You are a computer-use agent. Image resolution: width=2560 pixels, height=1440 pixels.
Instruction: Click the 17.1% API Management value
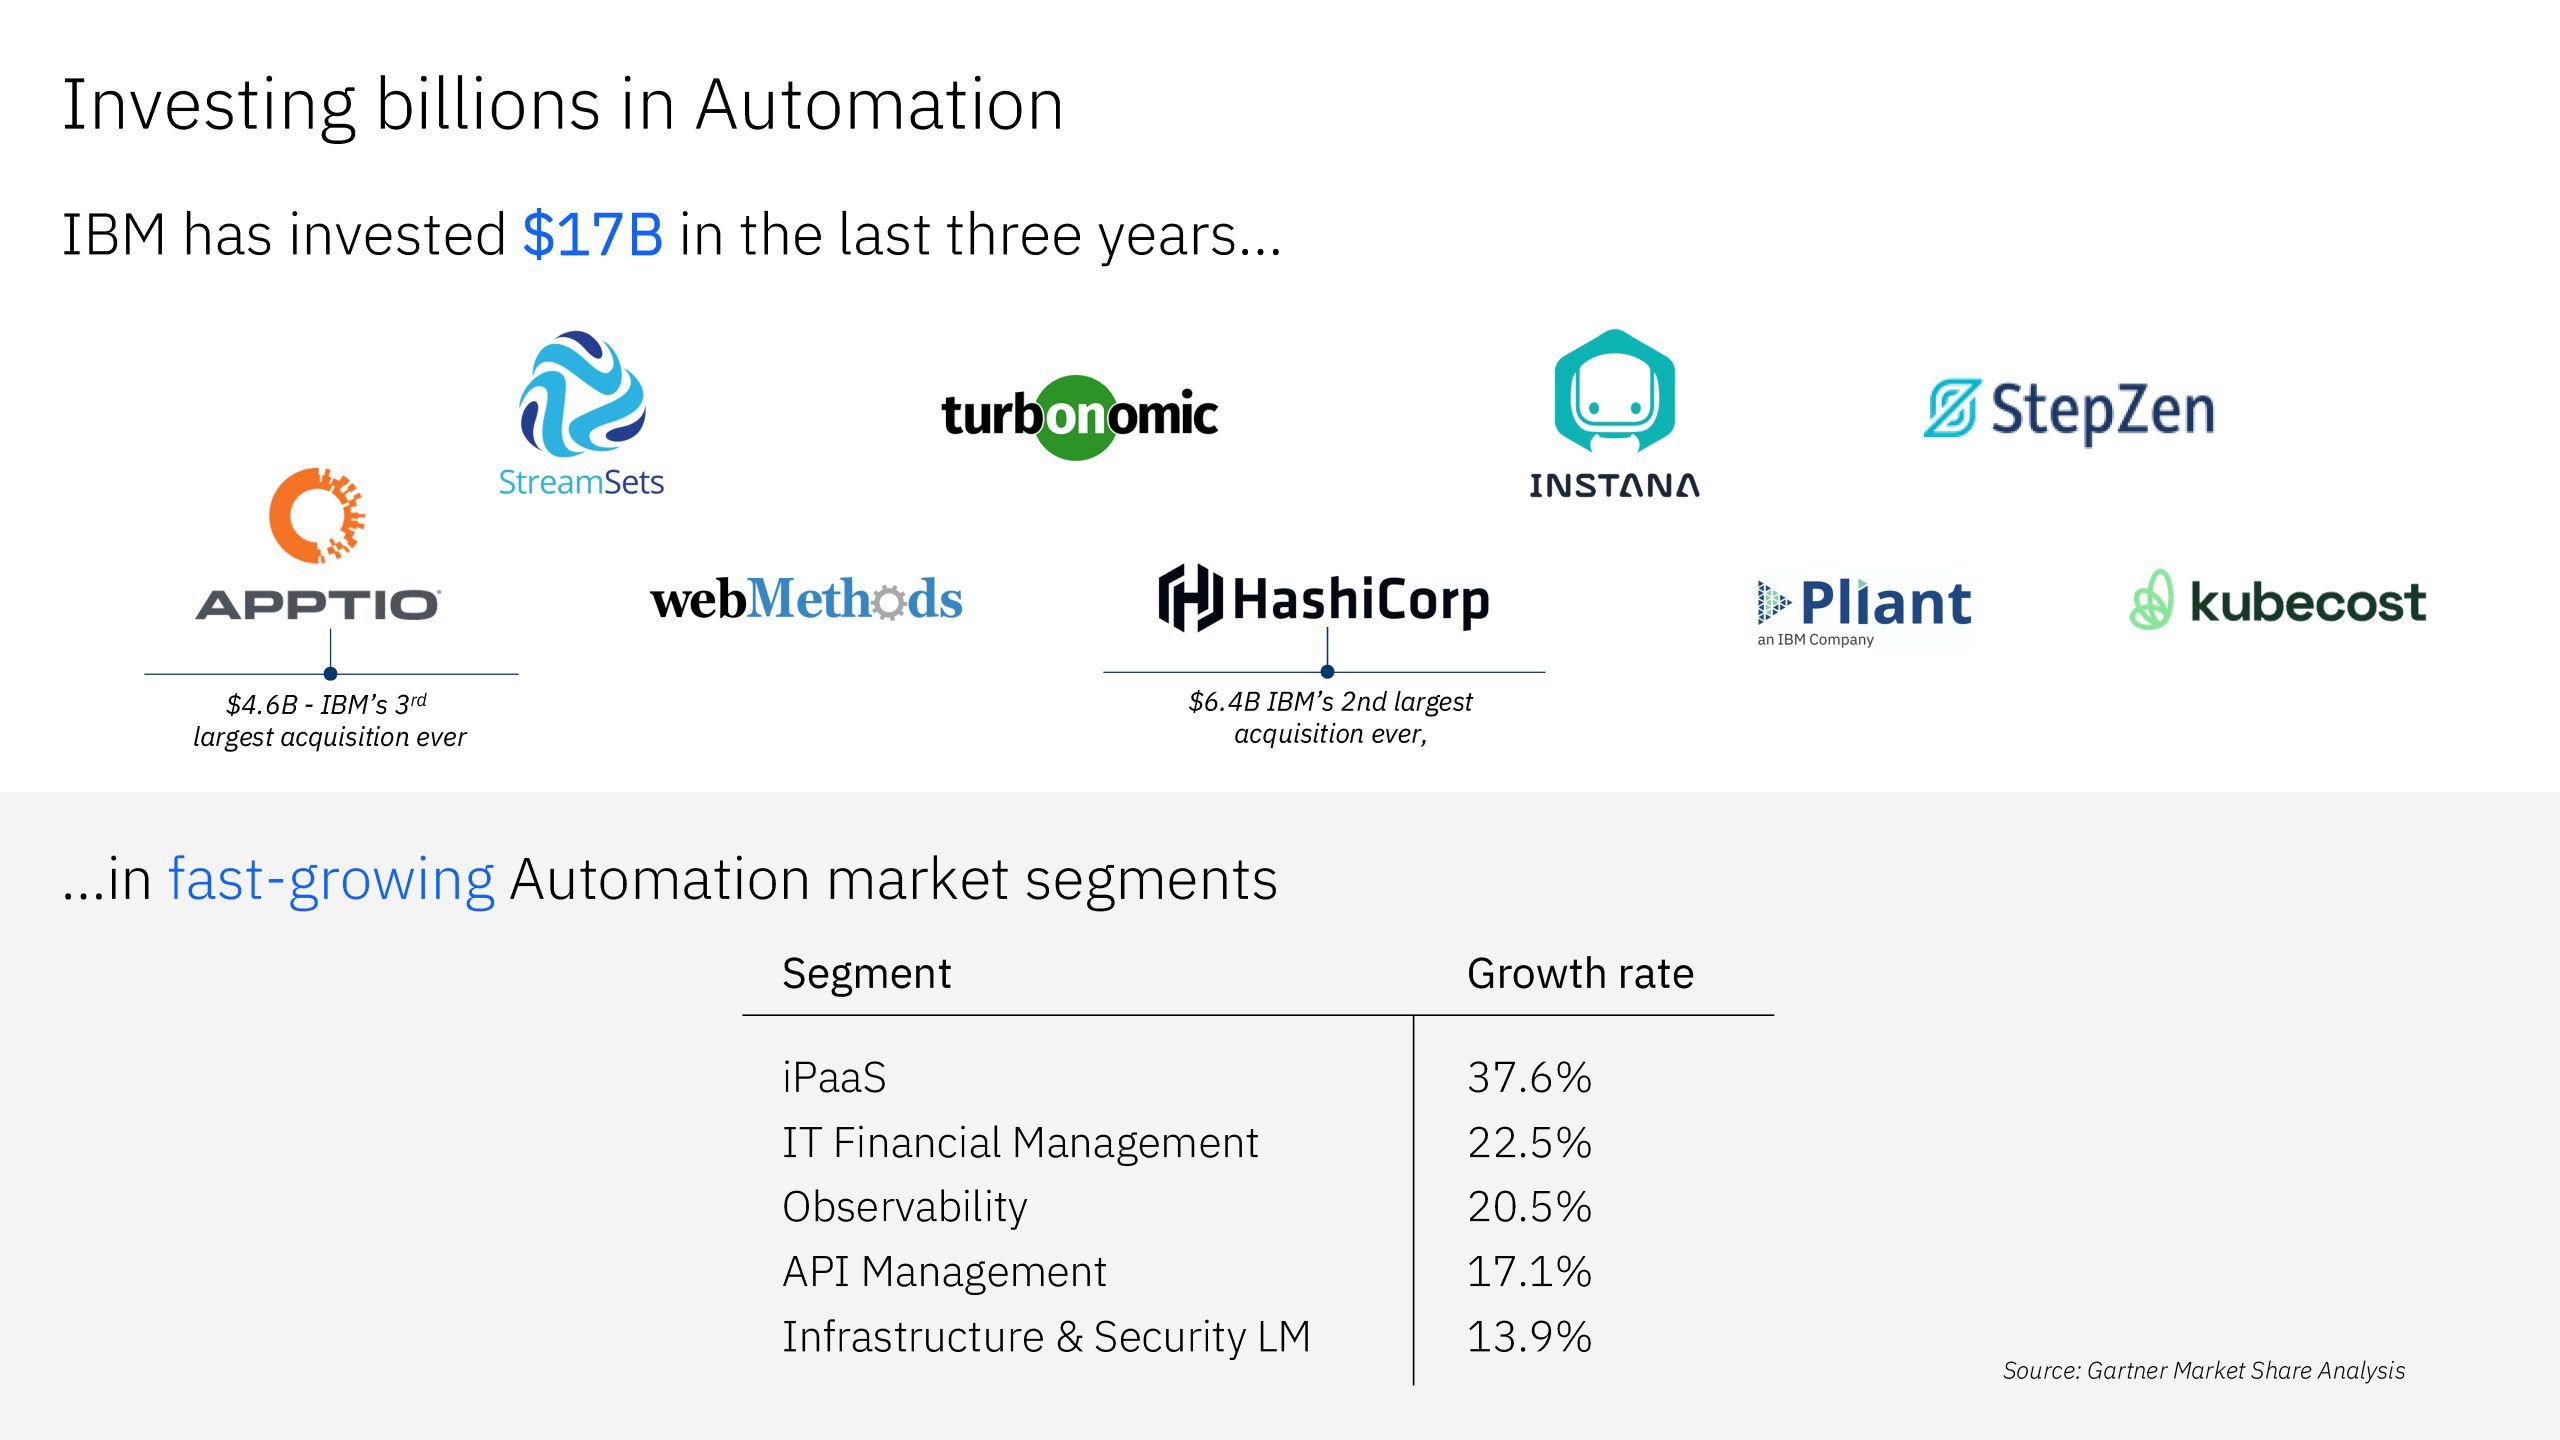(1528, 1272)
